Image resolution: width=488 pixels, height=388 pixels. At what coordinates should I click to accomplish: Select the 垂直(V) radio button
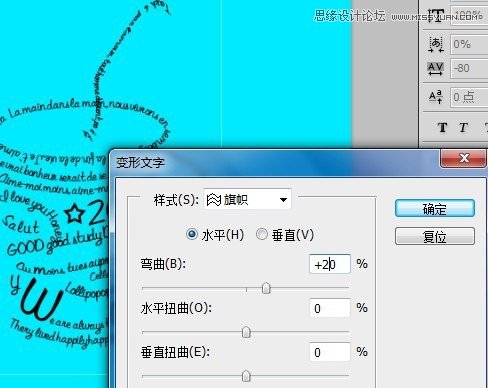click(x=262, y=234)
